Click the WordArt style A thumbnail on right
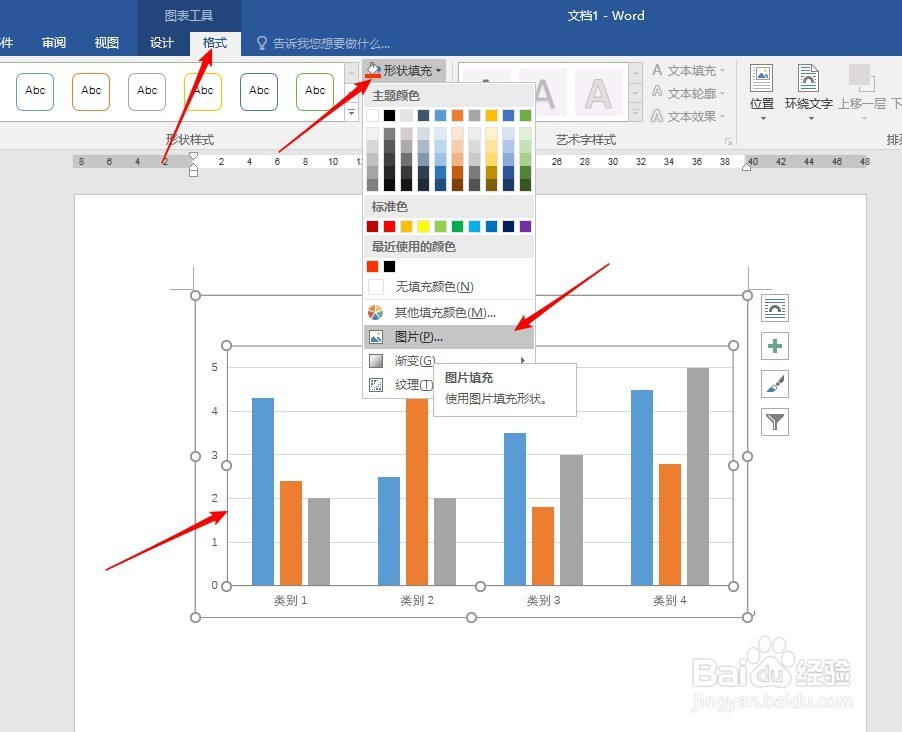Screen dimensions: 902x732 pyautogui.click(x=599, y=92)
